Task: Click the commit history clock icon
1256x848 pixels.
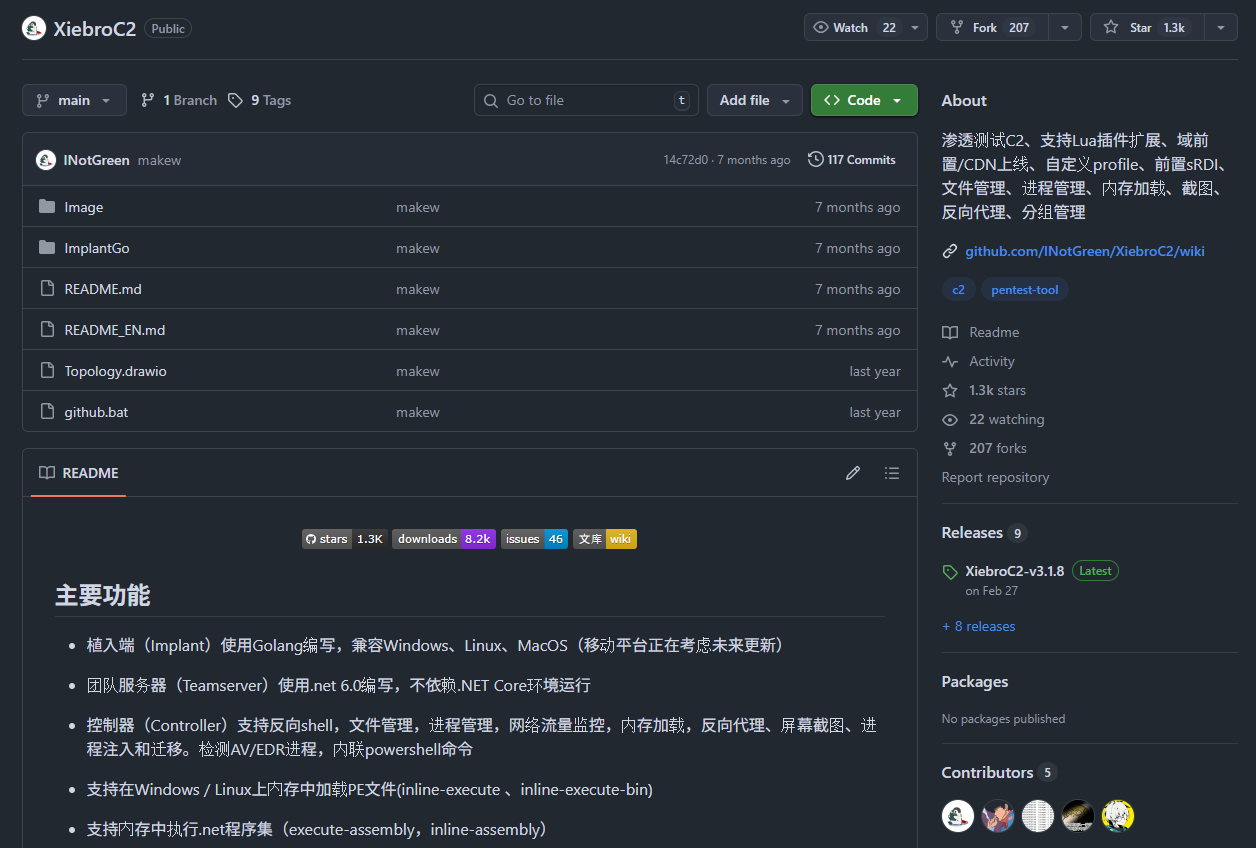Action: tap(816, 160)
